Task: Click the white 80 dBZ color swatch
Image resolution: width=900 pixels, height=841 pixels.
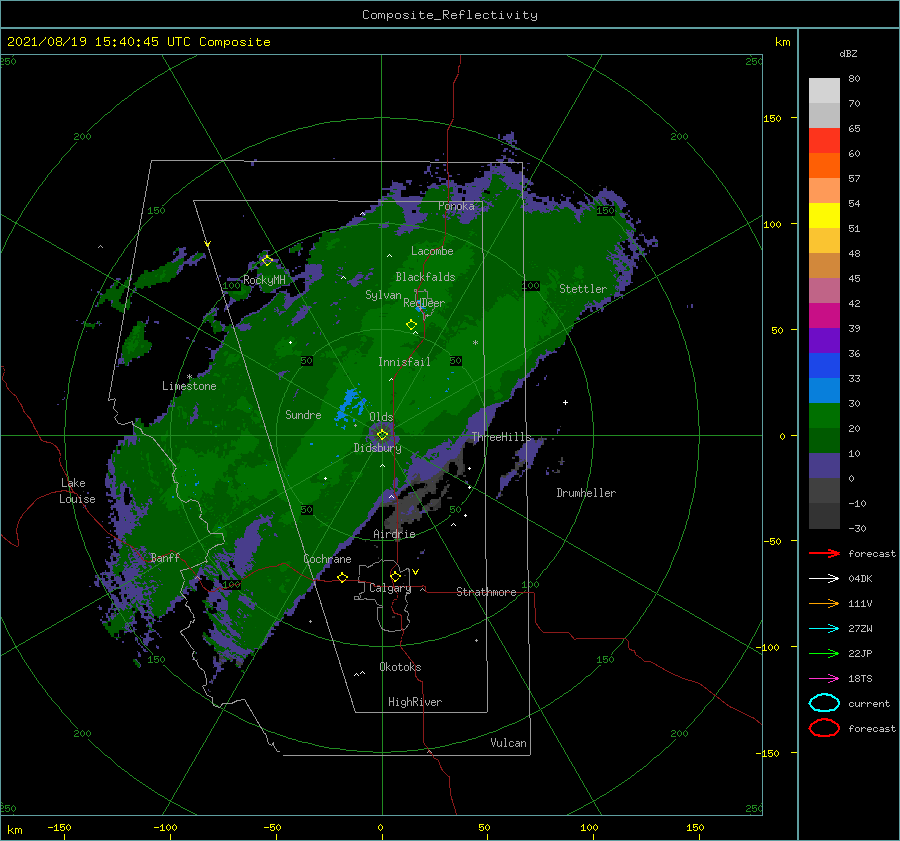Action: [824, 90]
